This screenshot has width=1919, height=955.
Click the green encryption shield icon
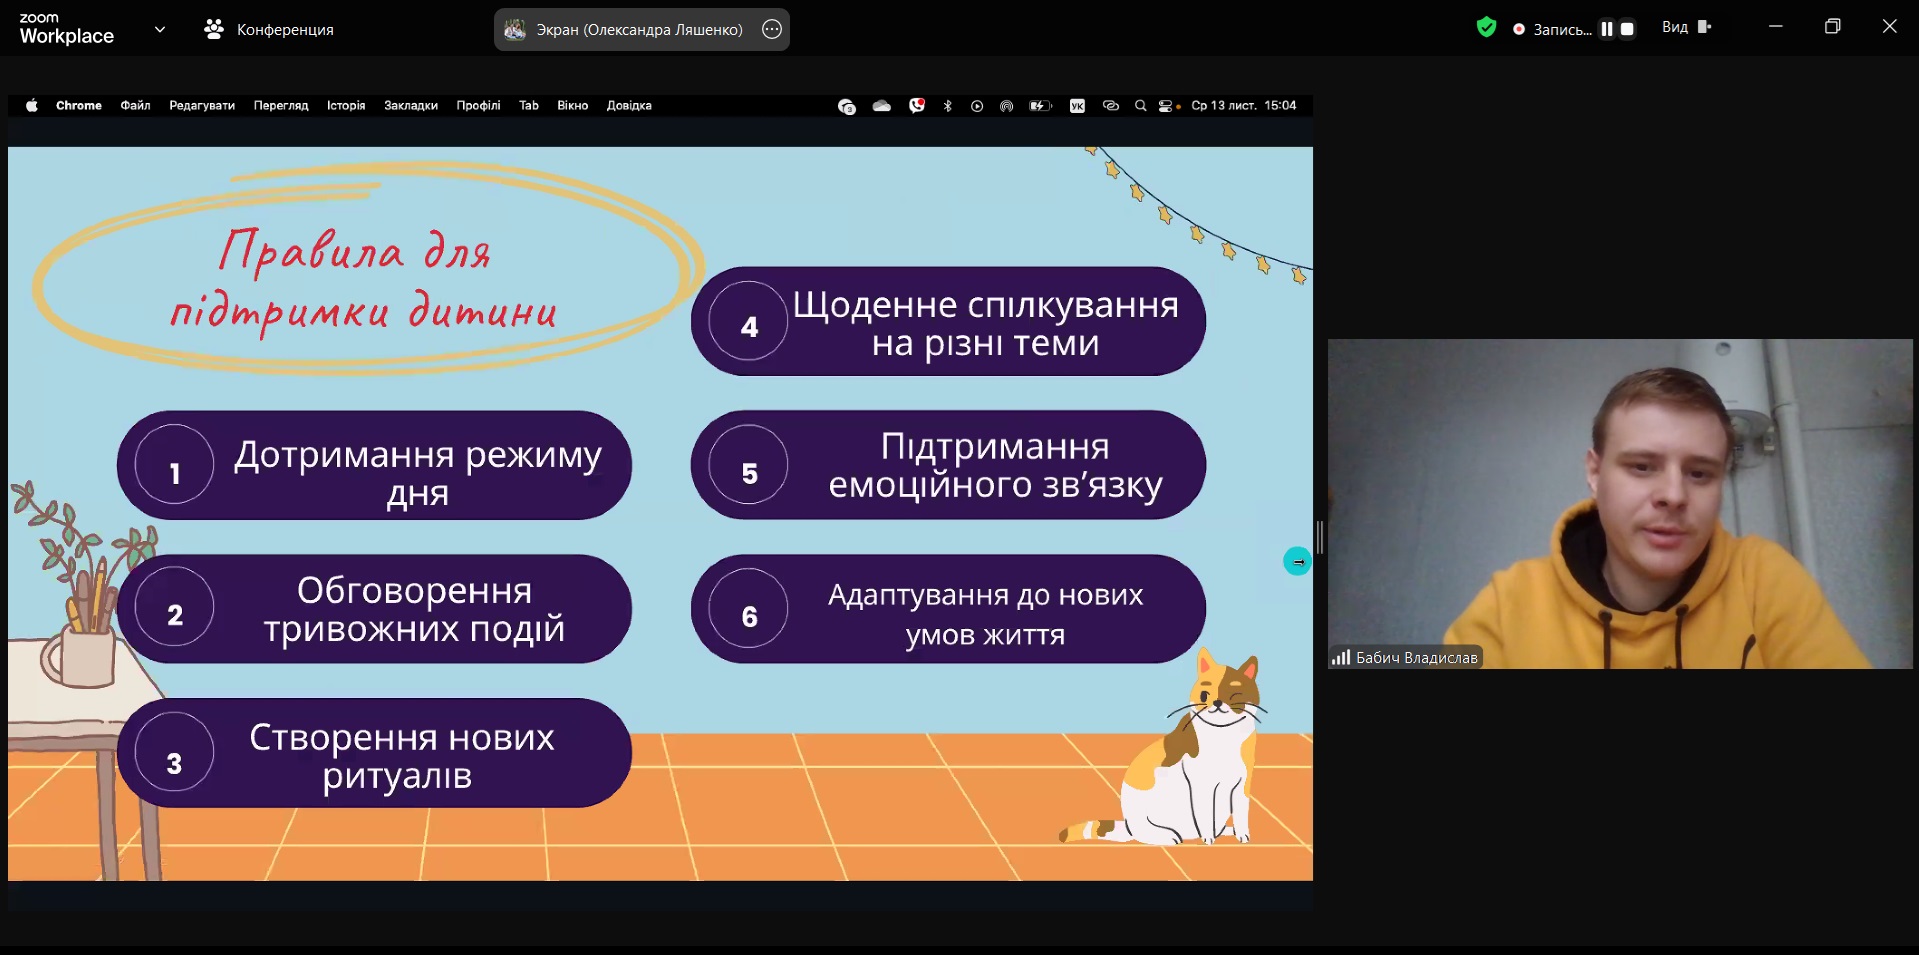[x=1486, y=28]
